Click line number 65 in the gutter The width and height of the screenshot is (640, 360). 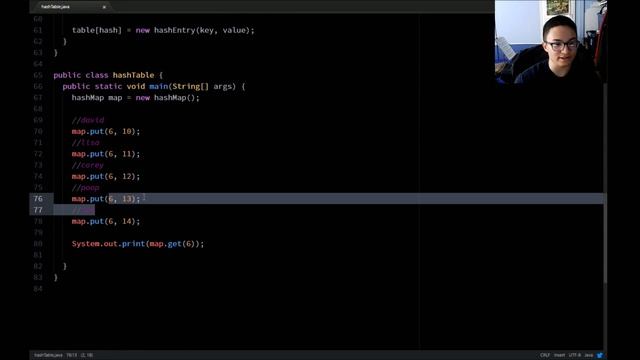point(38,75)
